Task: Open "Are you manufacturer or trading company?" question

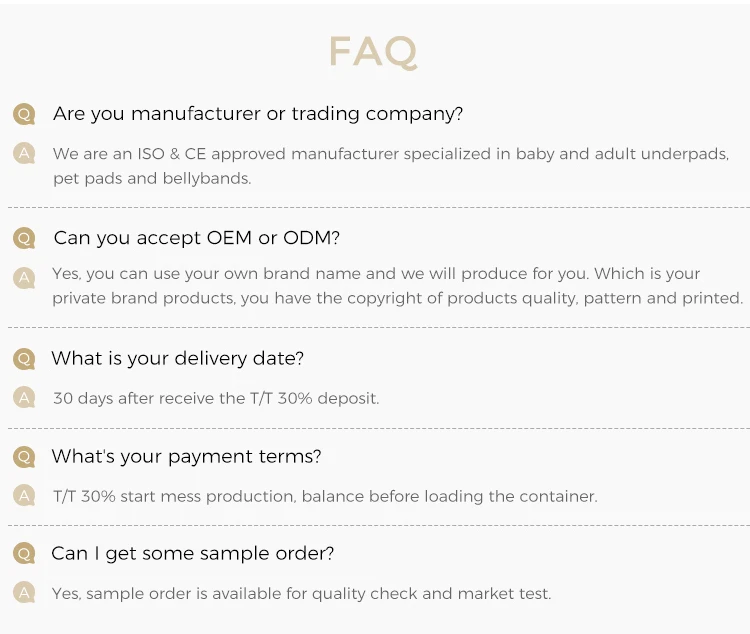Action: (x=258, y=114)
